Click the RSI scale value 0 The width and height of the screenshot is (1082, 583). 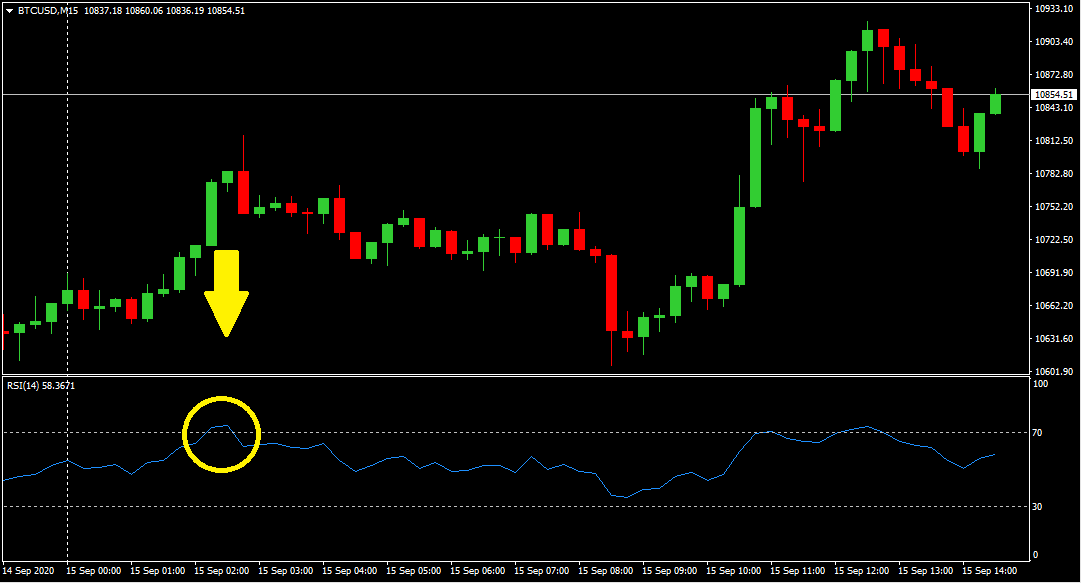pos(1036,555)
